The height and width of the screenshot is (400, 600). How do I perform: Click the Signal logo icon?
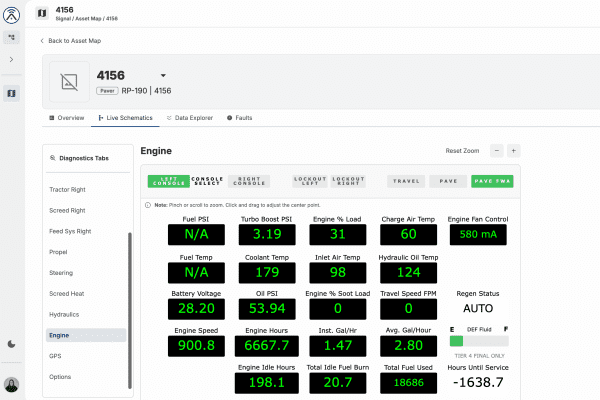pos(12,13)
